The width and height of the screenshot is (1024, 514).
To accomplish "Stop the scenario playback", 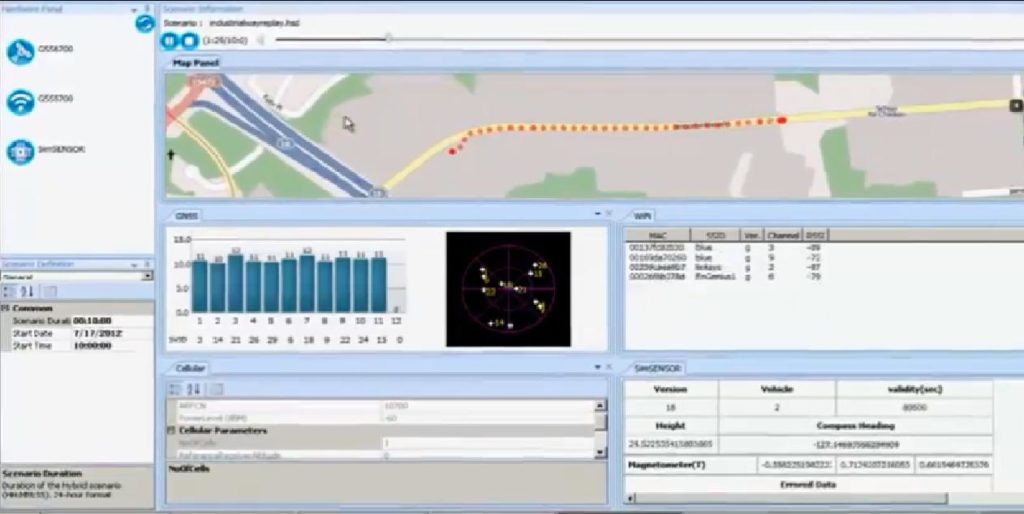I will [188, 40].
